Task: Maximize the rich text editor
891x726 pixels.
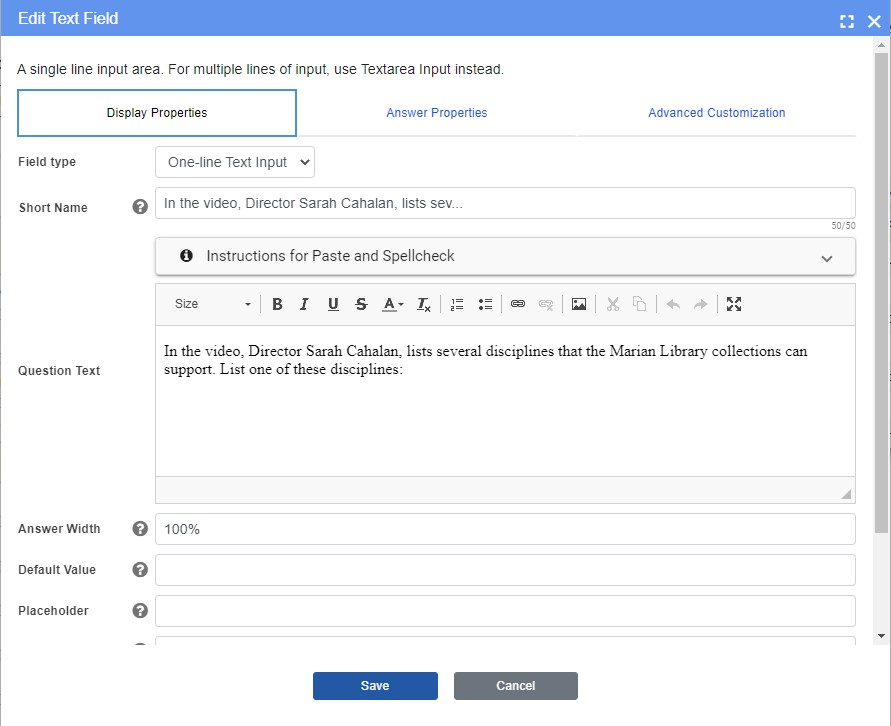Action: 734,304
